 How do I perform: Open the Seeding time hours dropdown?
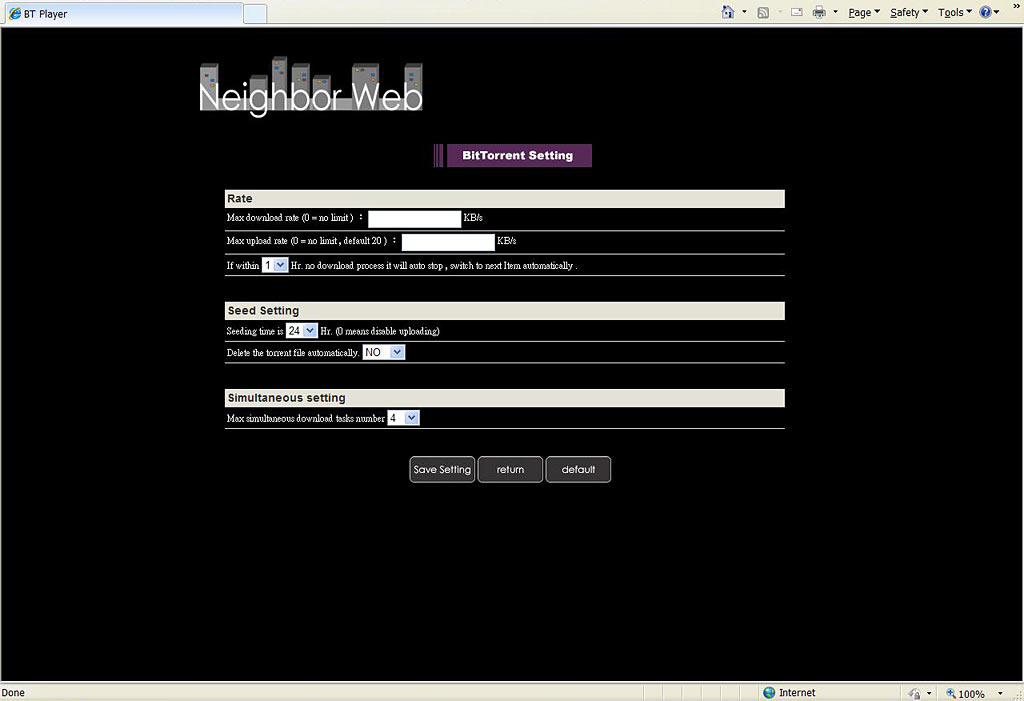pos(302,331)
